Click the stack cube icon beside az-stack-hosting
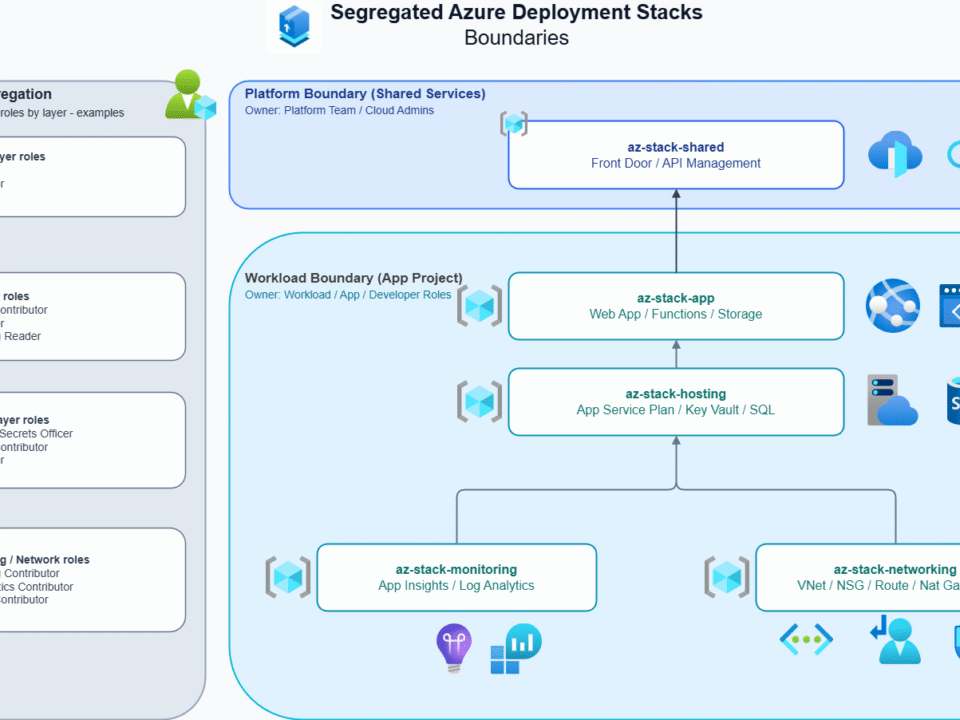Screen dimensions: 960x720 point(480,401)
